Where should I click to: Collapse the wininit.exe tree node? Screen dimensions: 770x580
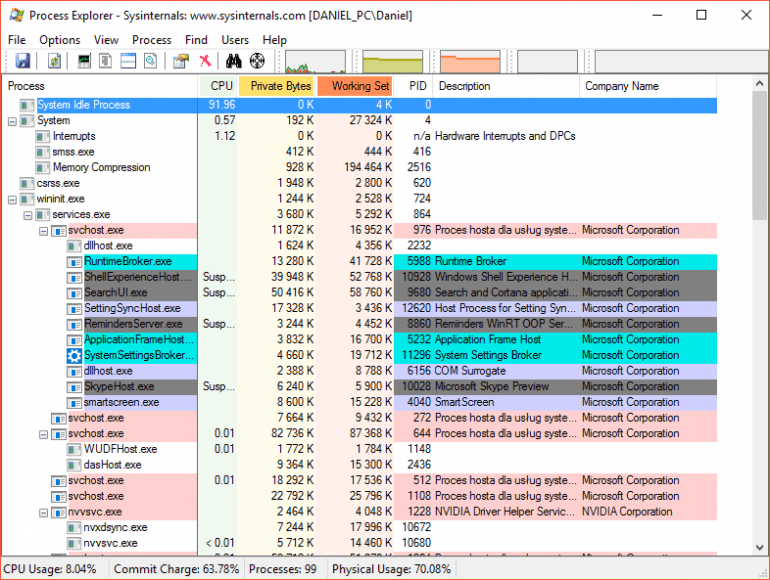[12, 199]
